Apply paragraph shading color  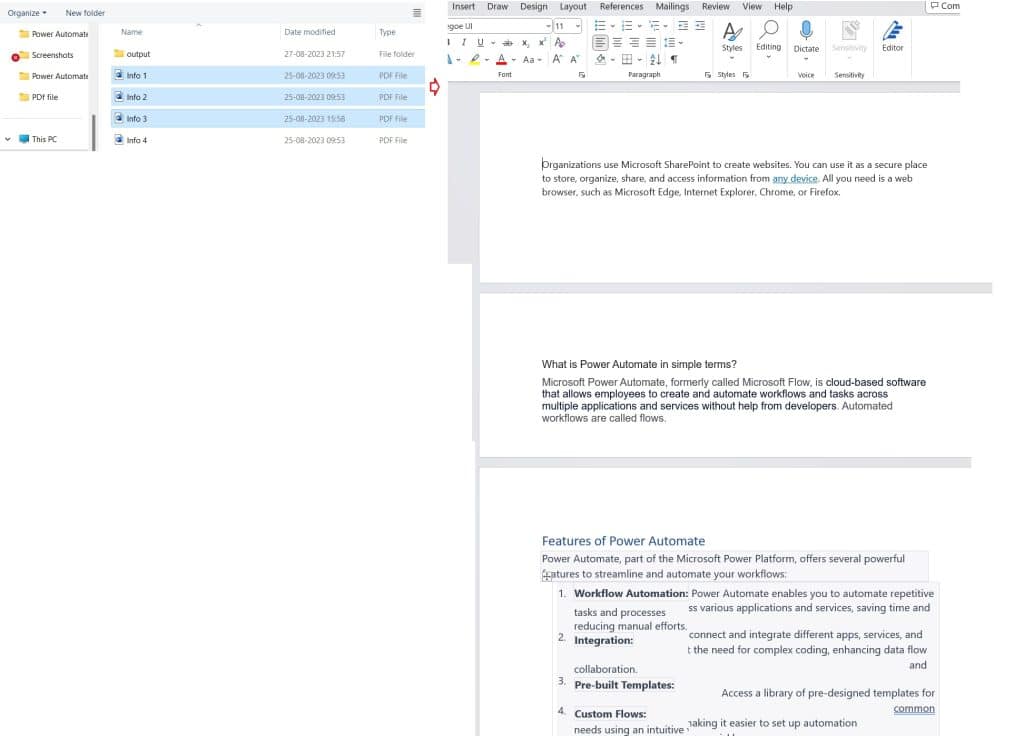coord(600,59)
